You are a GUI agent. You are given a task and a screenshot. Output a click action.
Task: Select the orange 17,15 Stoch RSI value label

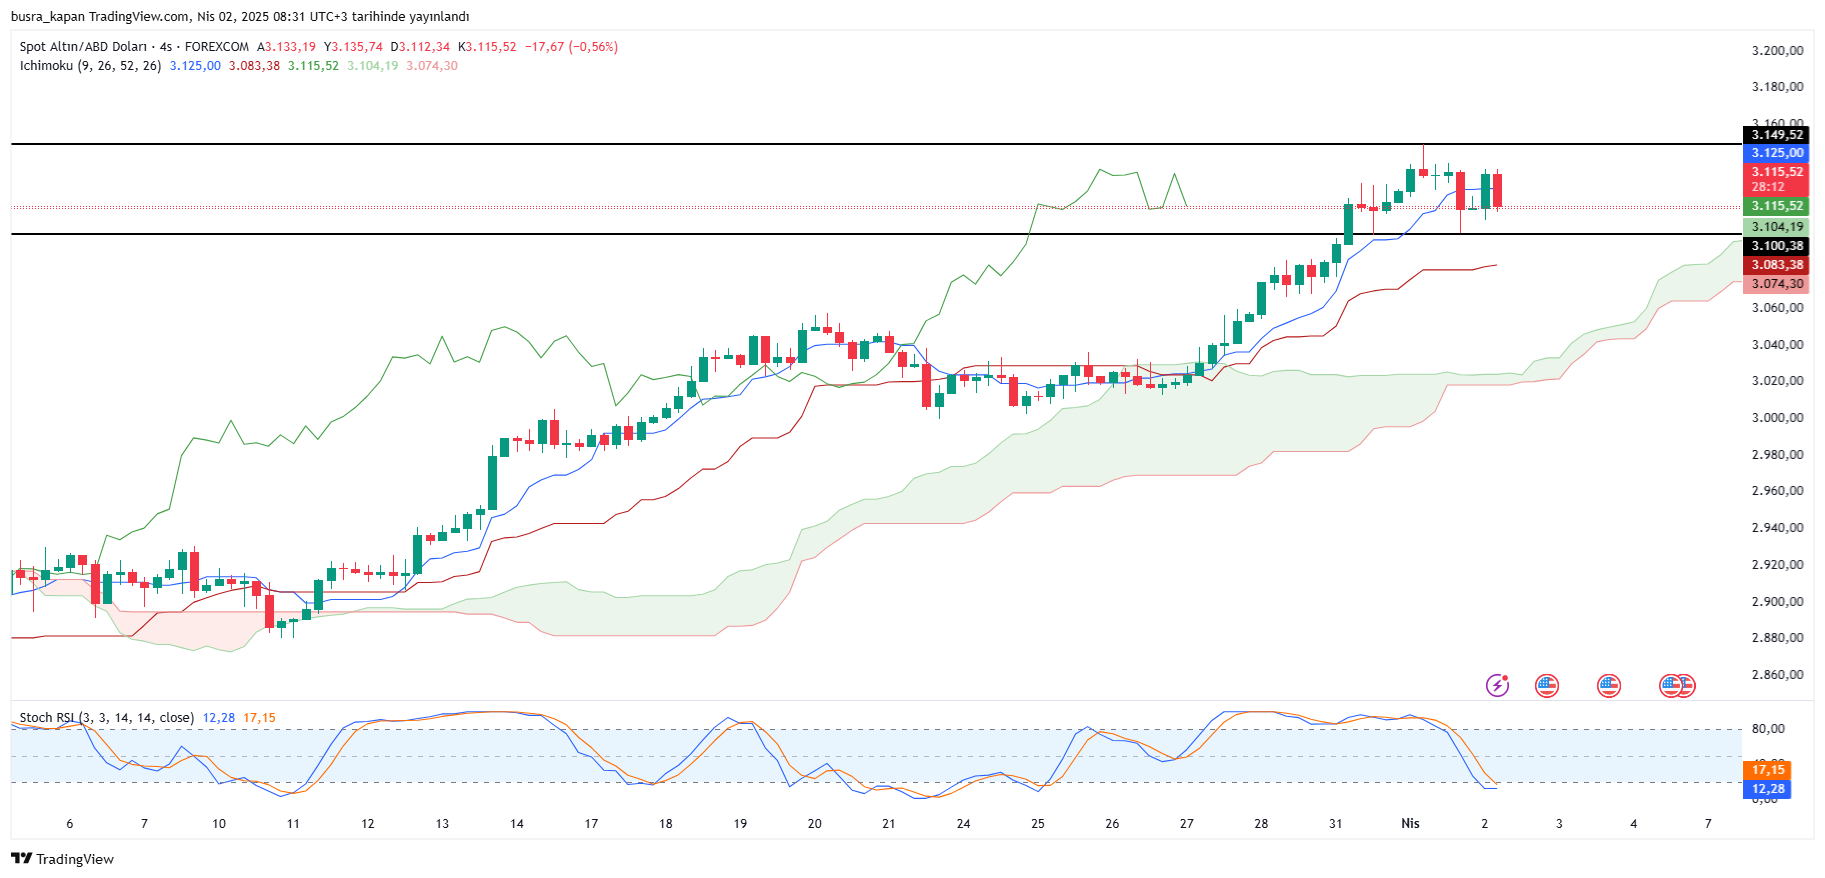pos(1767,770)
